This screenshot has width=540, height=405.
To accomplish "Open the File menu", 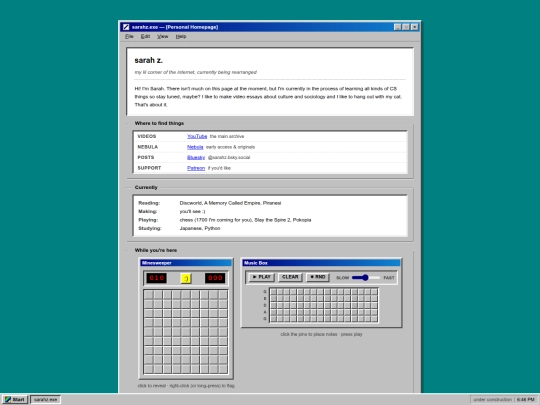I will 129,37.
